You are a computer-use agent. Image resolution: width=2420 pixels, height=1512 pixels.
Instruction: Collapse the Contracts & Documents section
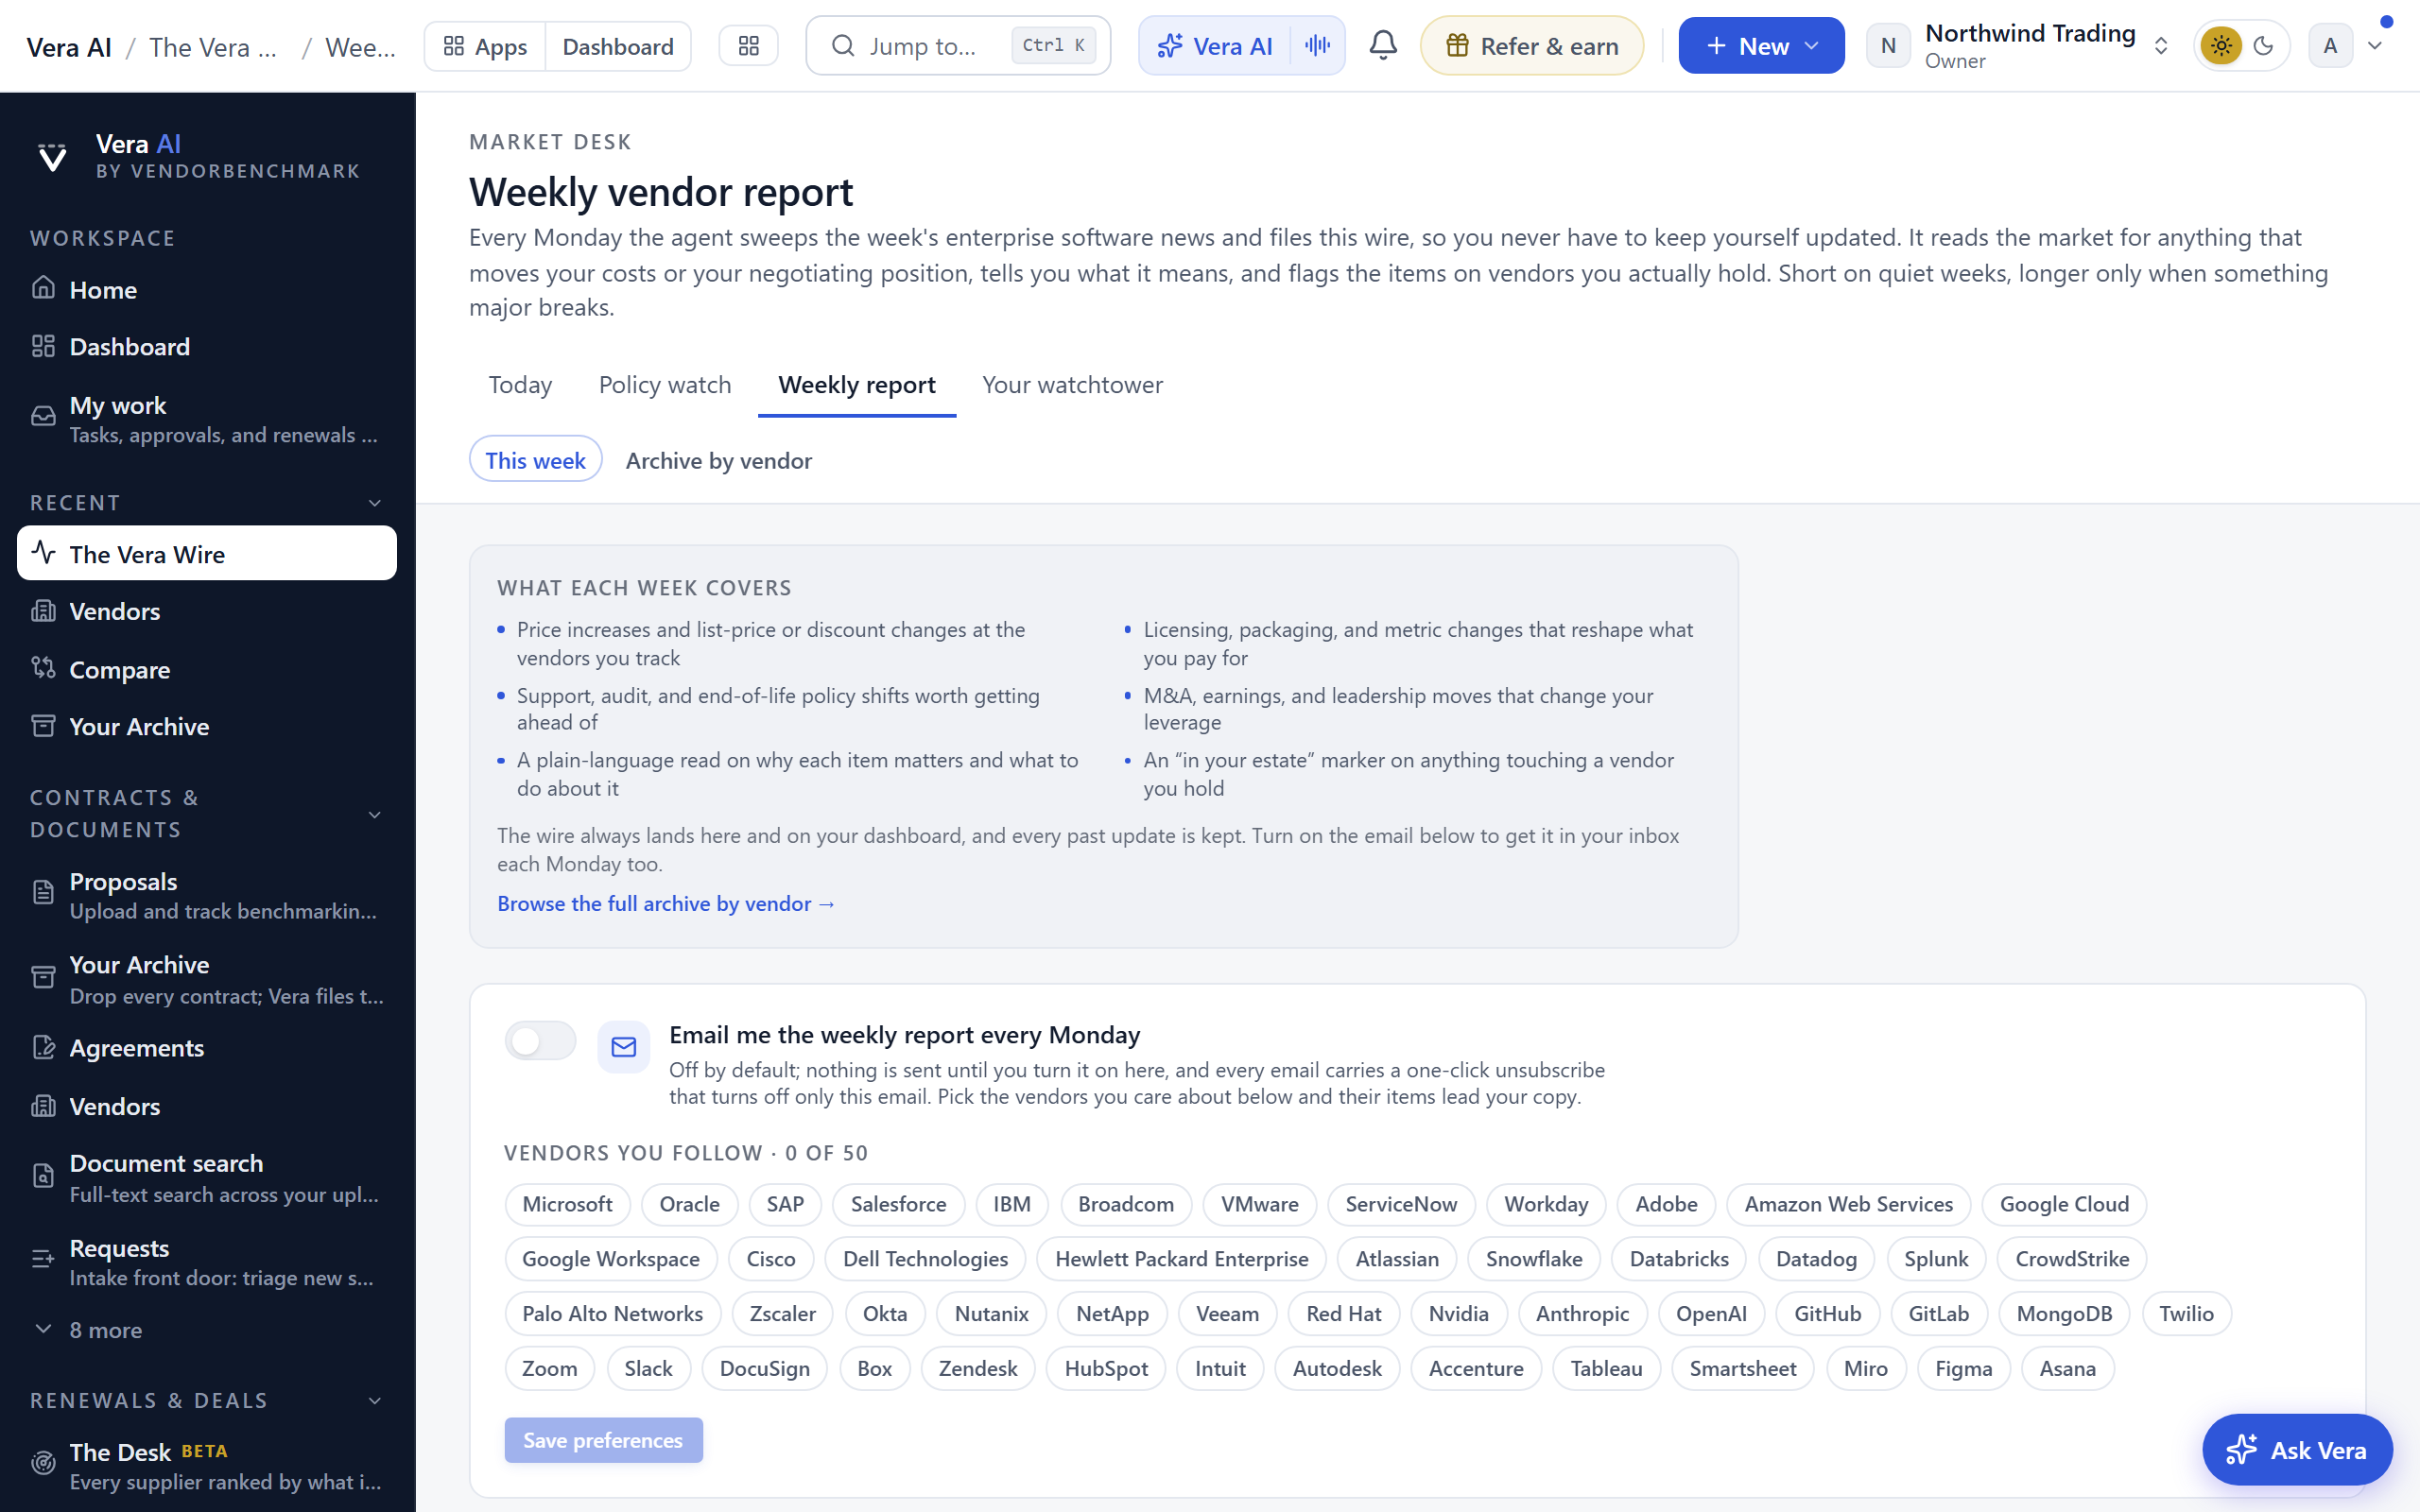pyautogui.click(x=375, y=814)
